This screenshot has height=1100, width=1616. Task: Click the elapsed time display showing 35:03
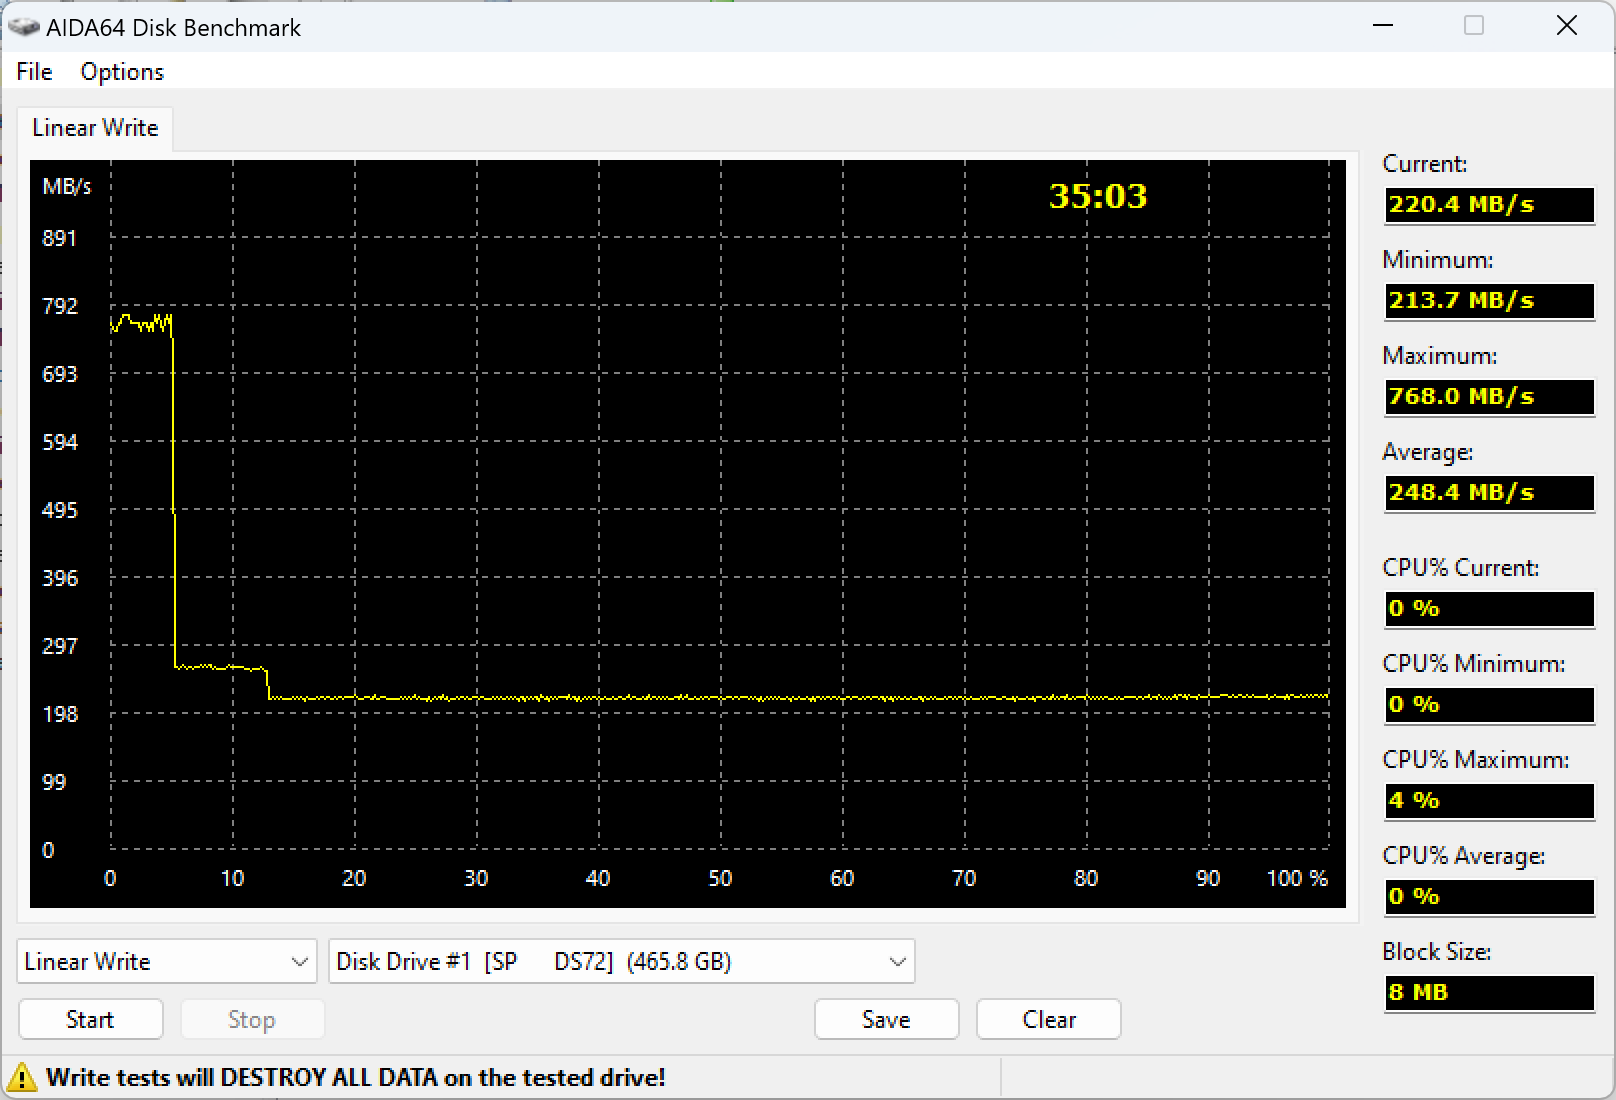click(1096, 197)
